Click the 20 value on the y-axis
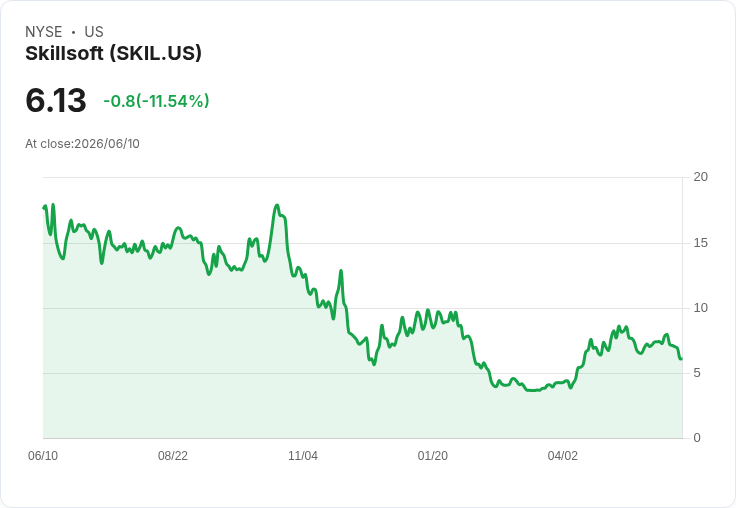This screenshot has height=508, width=736. [x=701, y=177]
